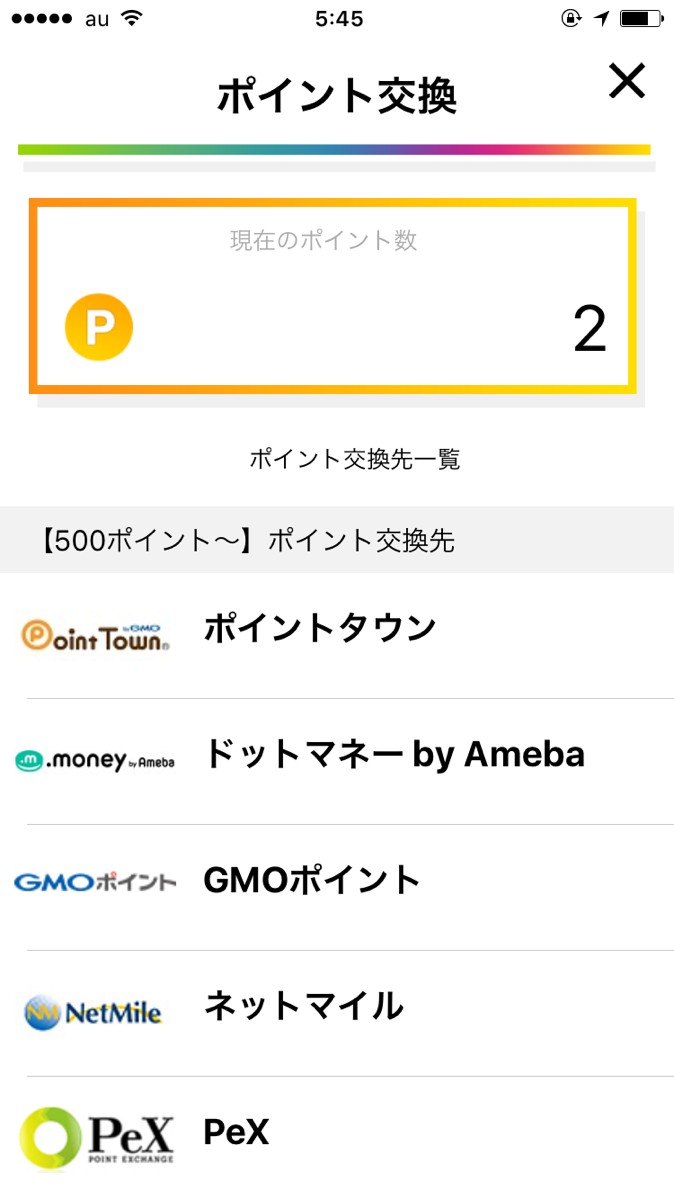The height and width of the screenshot is (1200, 674).
Task: Tap the PointTown logo
Action: [x=95, y=635]
